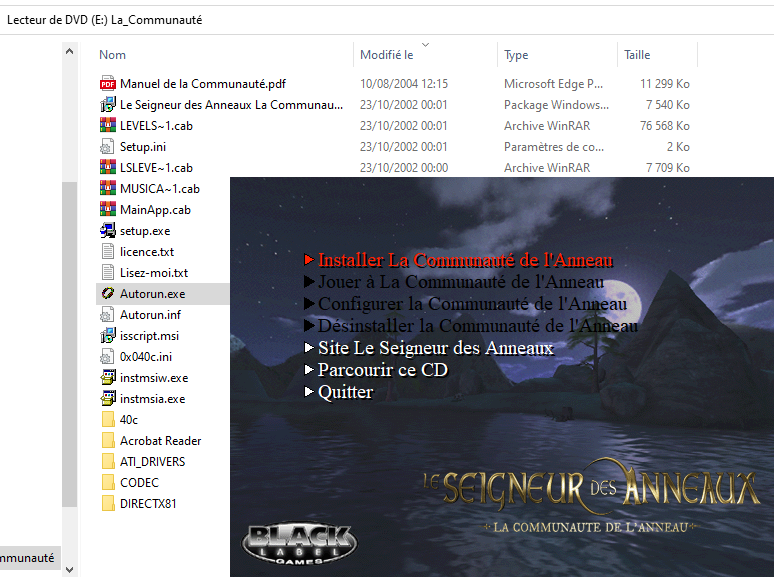Viewport: 774px width, 577px height.
Task: Click the navigation pane scroll-up arrow
Action: pos(70,51)
